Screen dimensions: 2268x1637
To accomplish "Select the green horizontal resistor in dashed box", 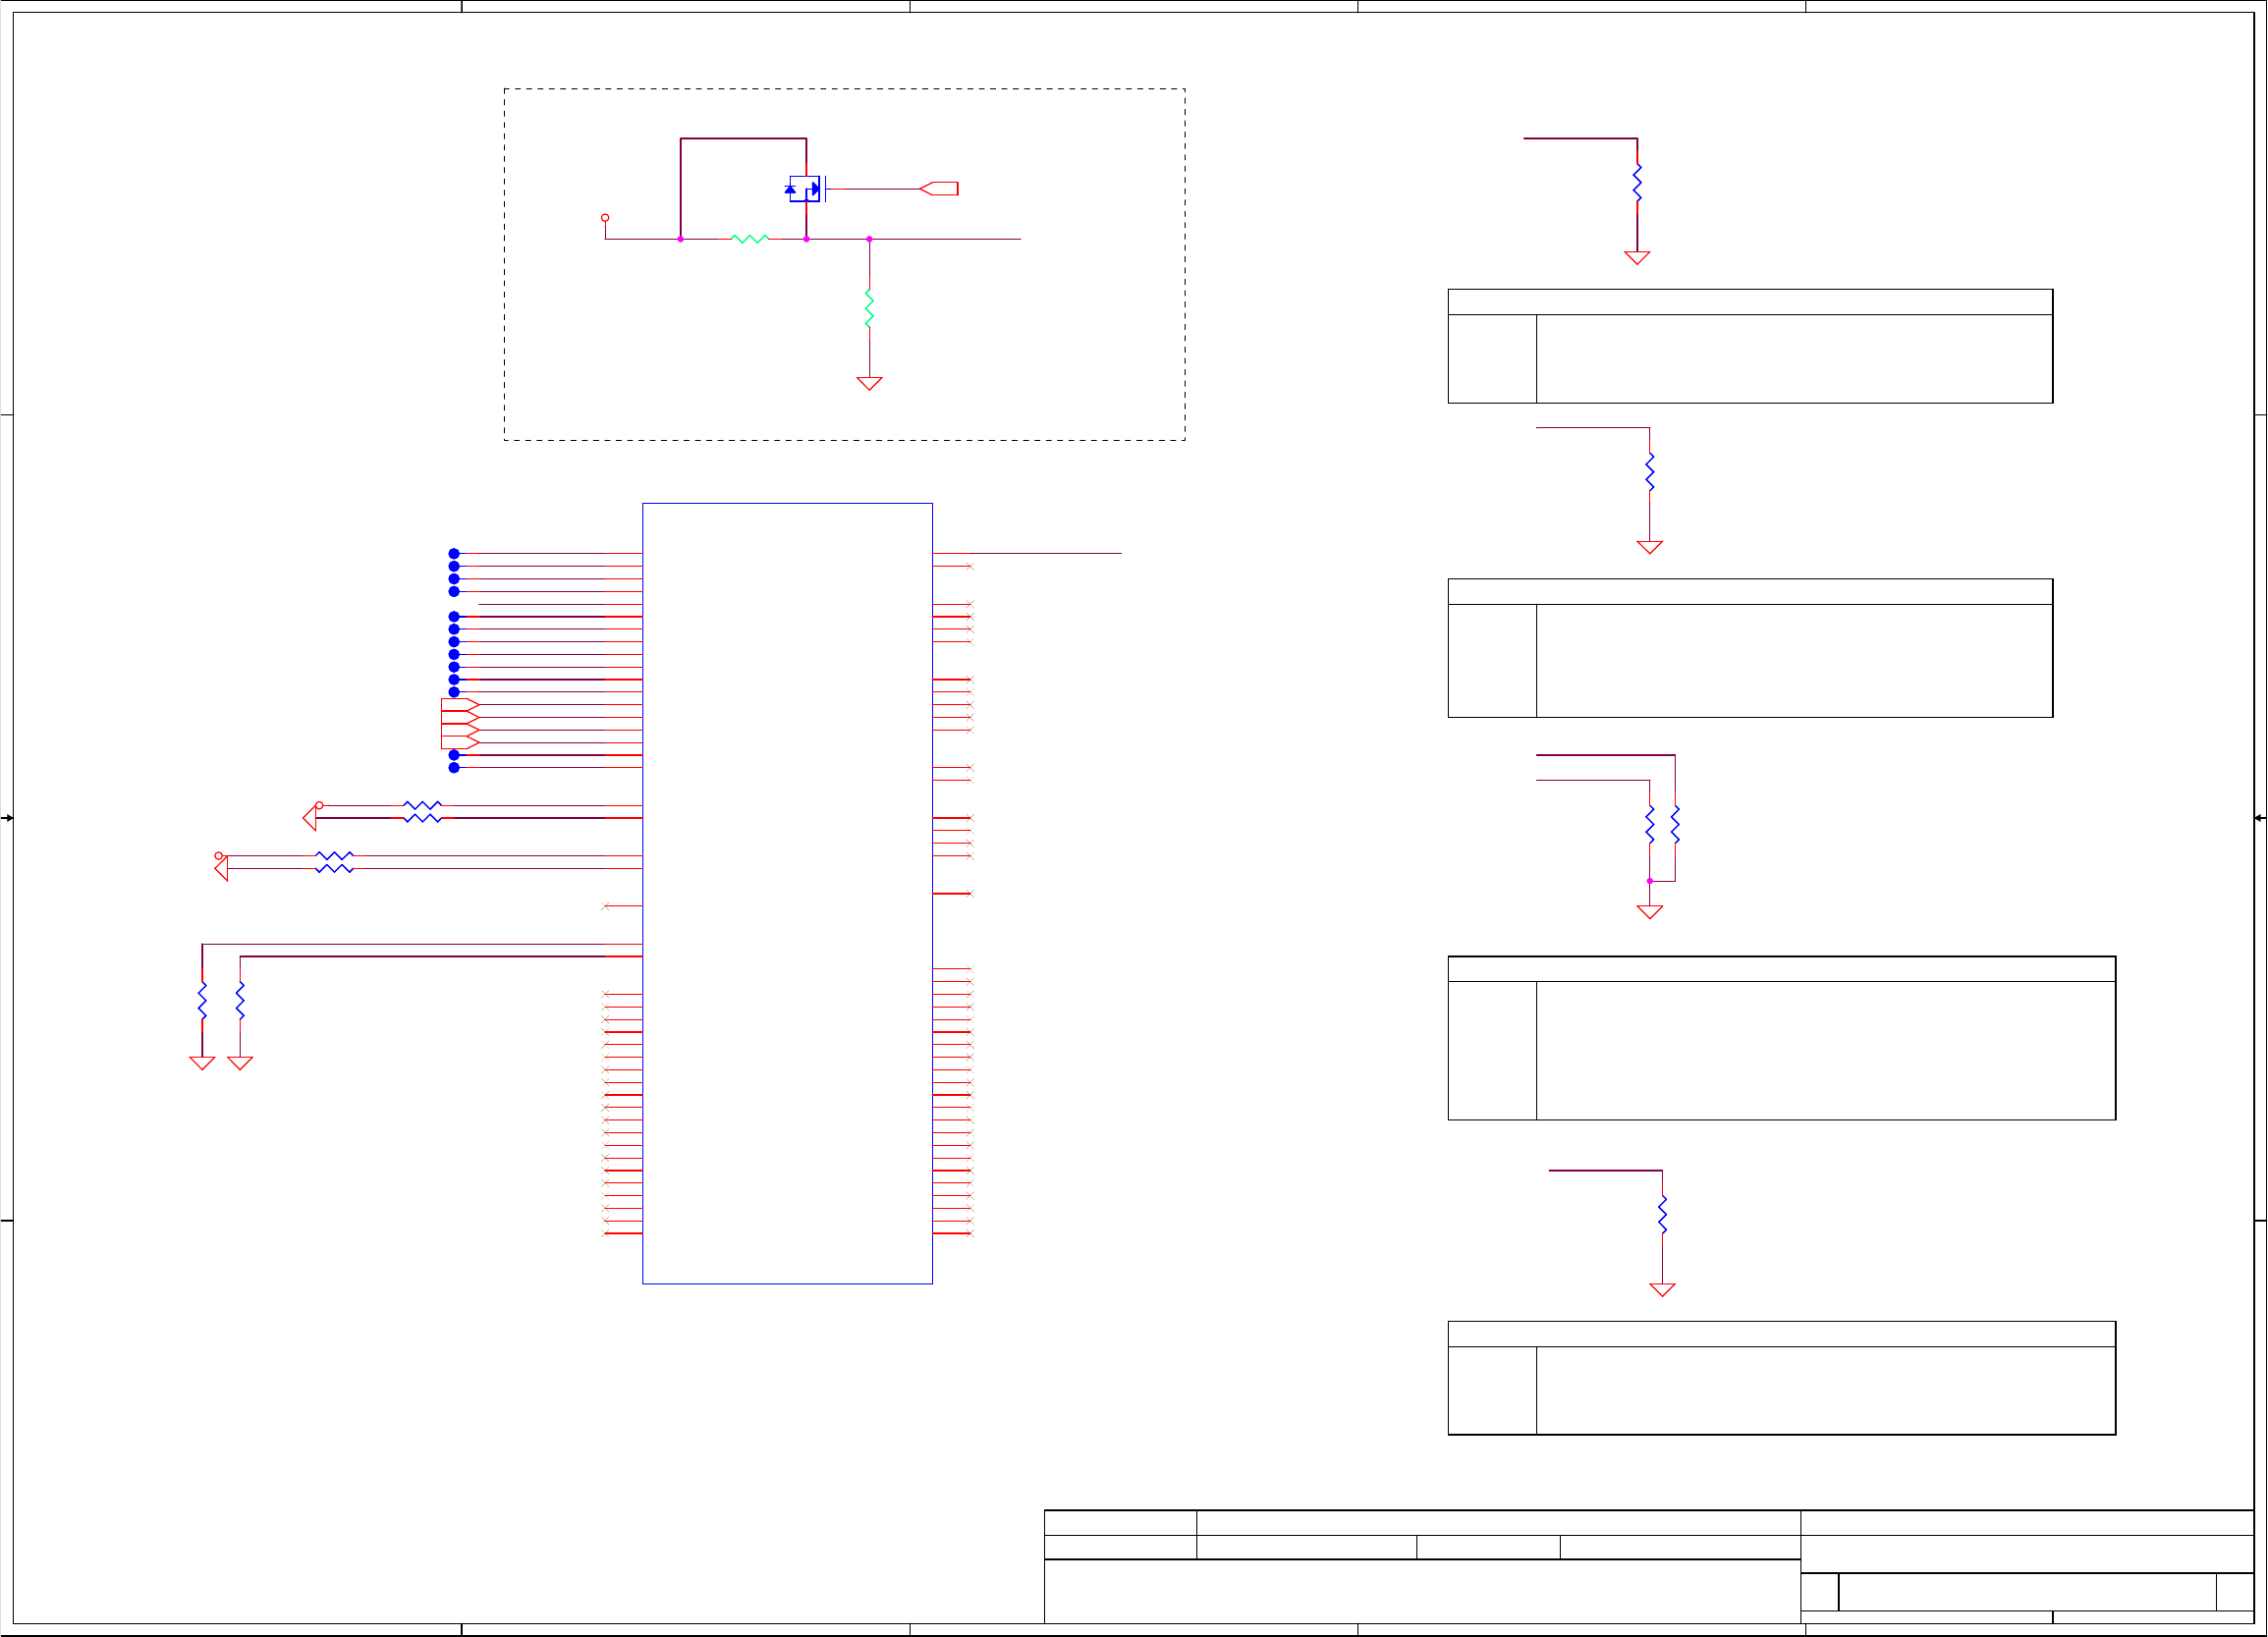I will 750,239.
